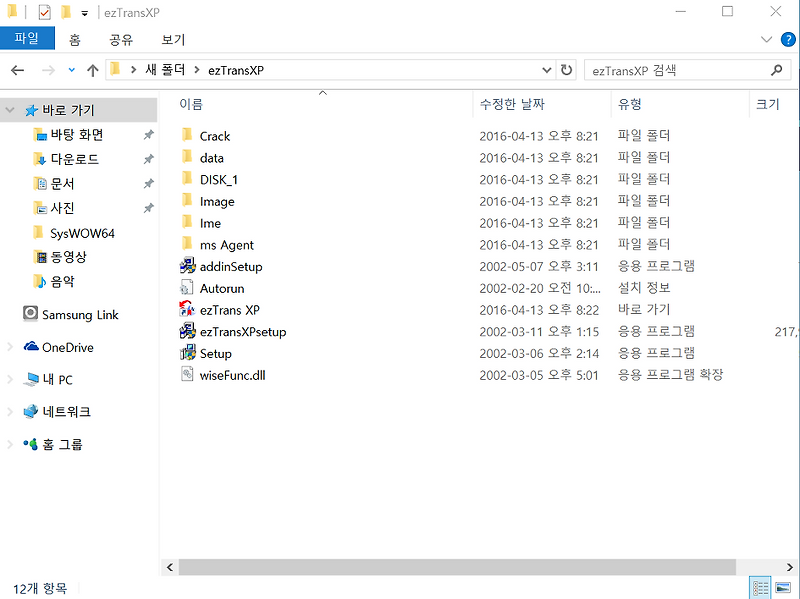Screen dimensions: 800x599
Task: Expand the 내 PC tree node
Action: [10, 379]
